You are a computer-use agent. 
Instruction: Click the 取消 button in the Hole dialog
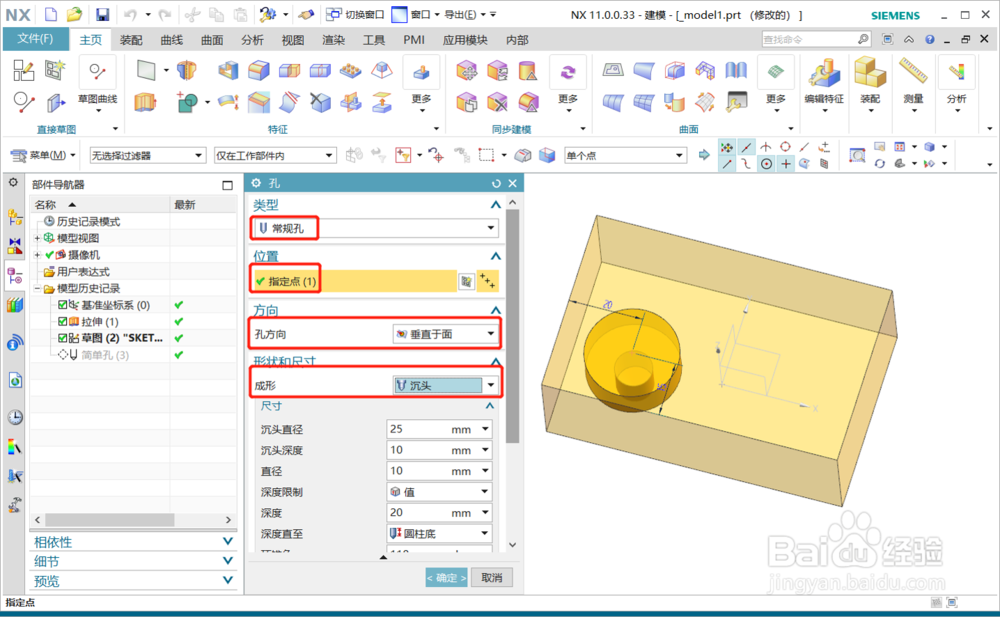coord(492,578)
